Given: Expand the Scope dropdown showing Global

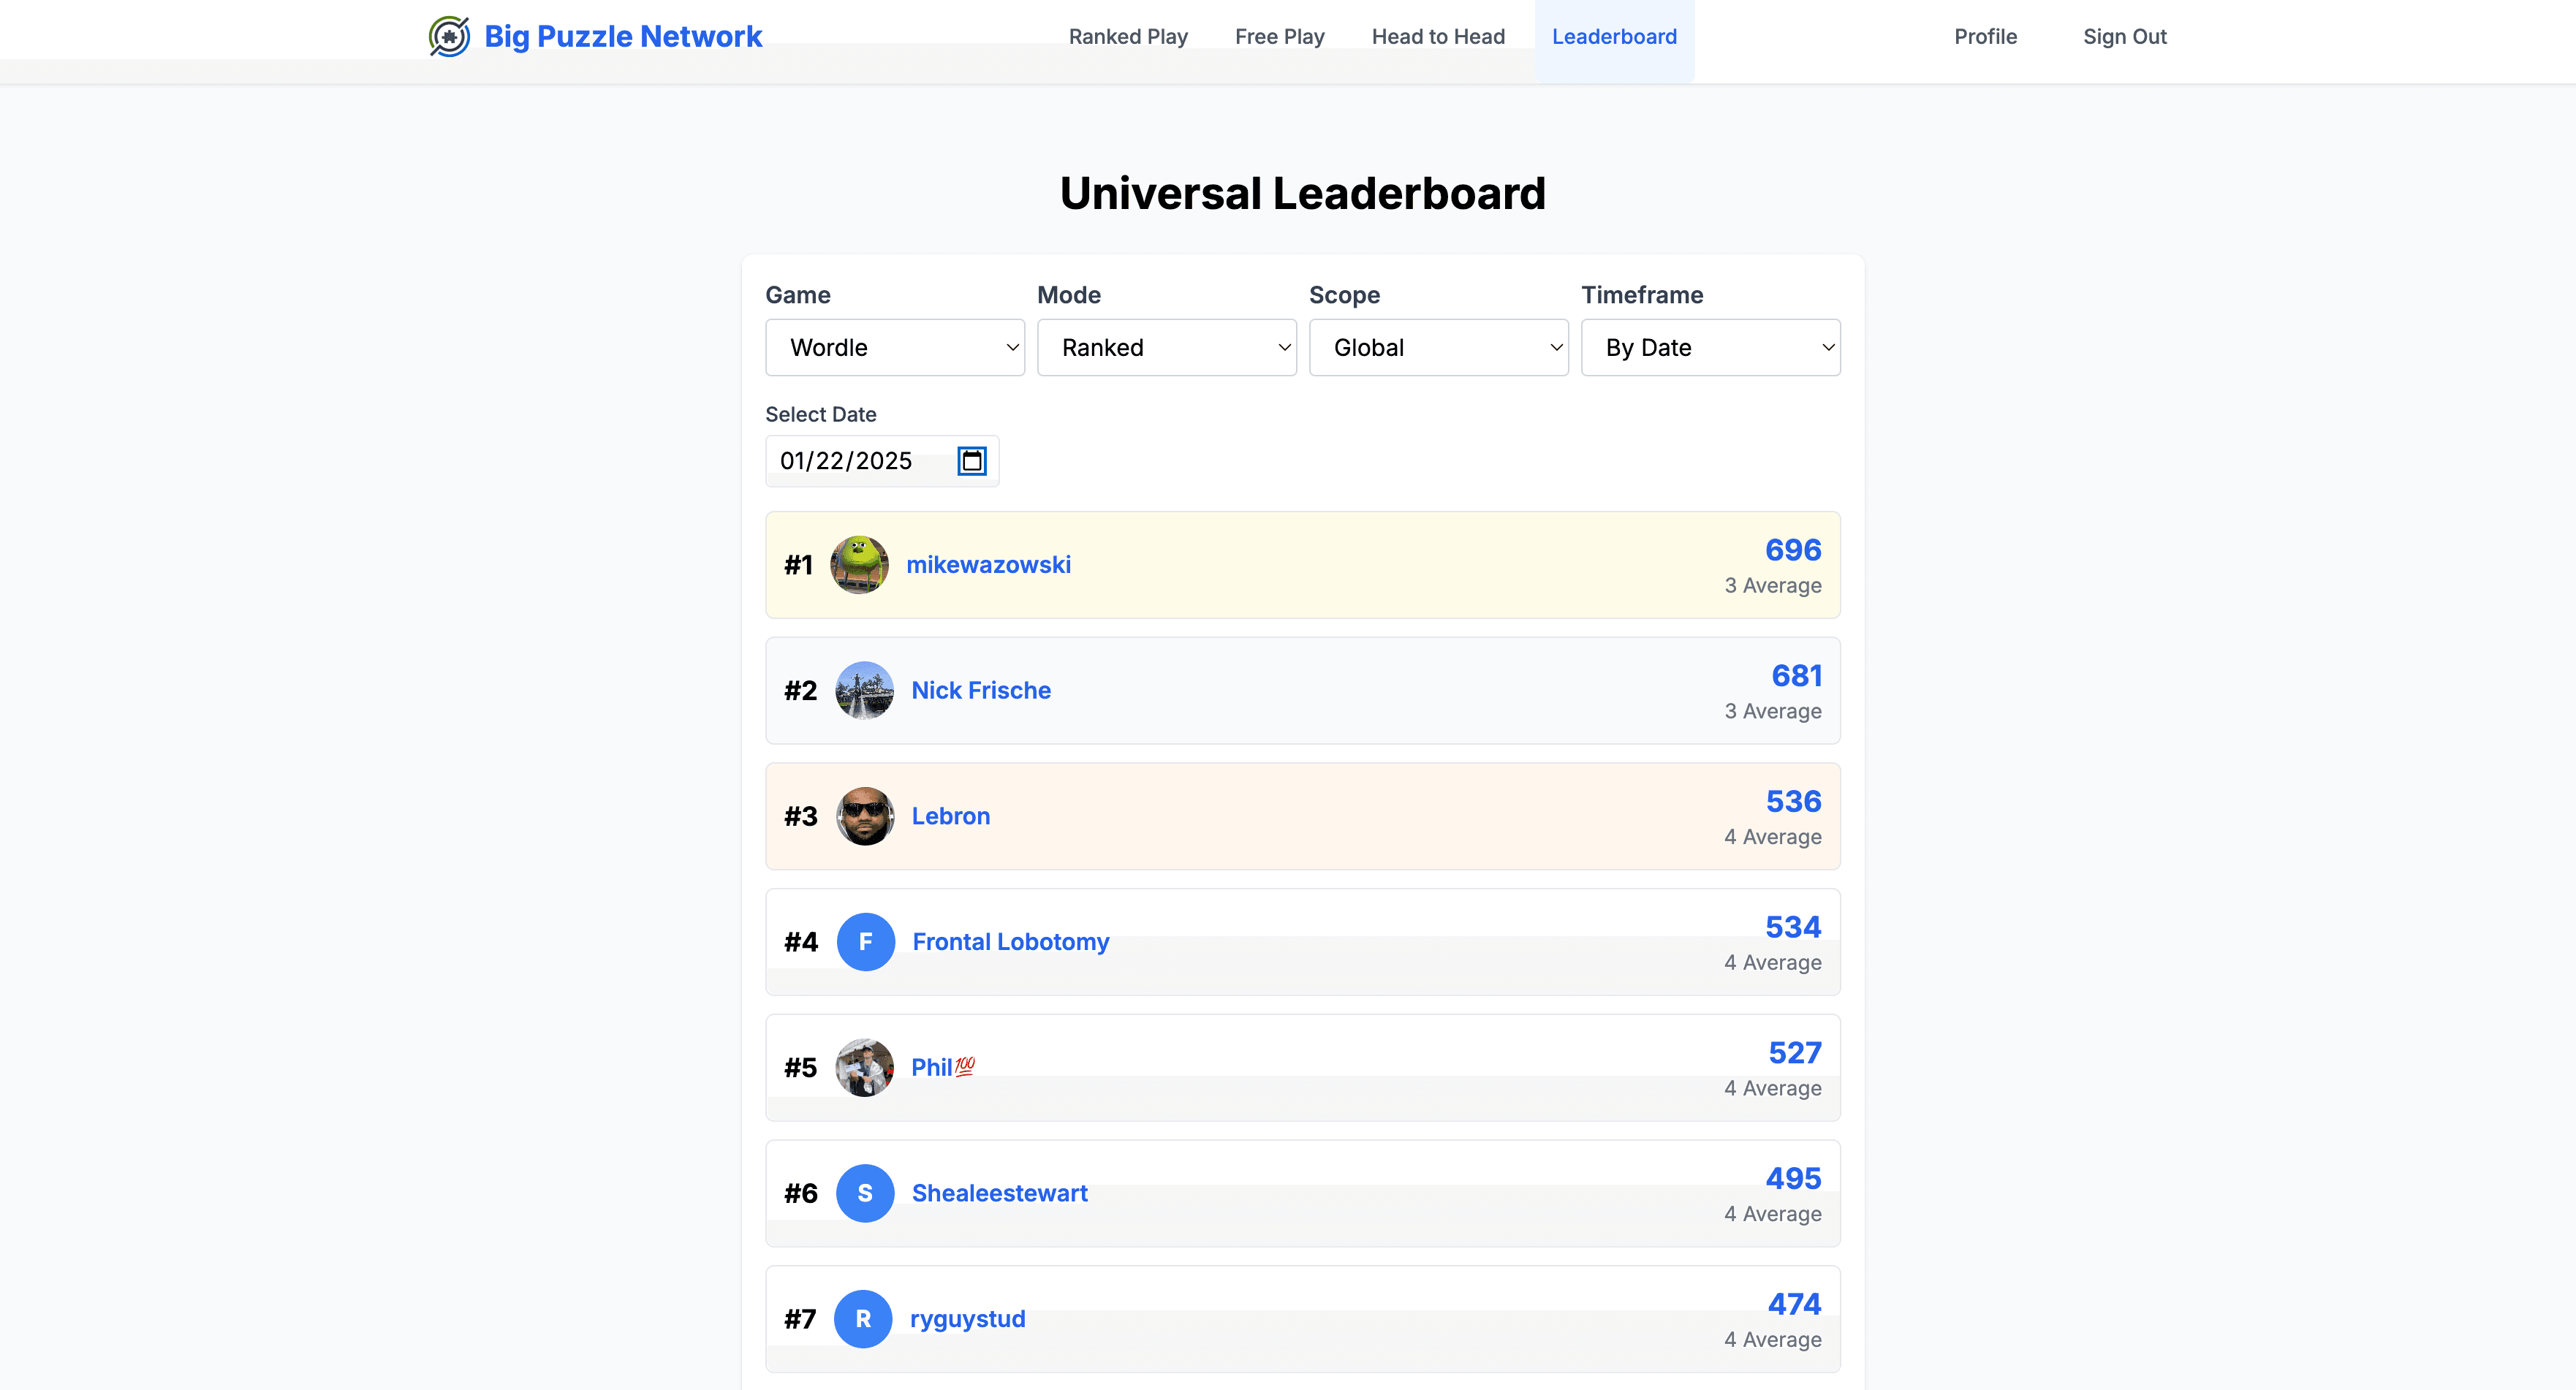Looking at the screenshot, I should pyautogui.click(x=1438, y=347).
